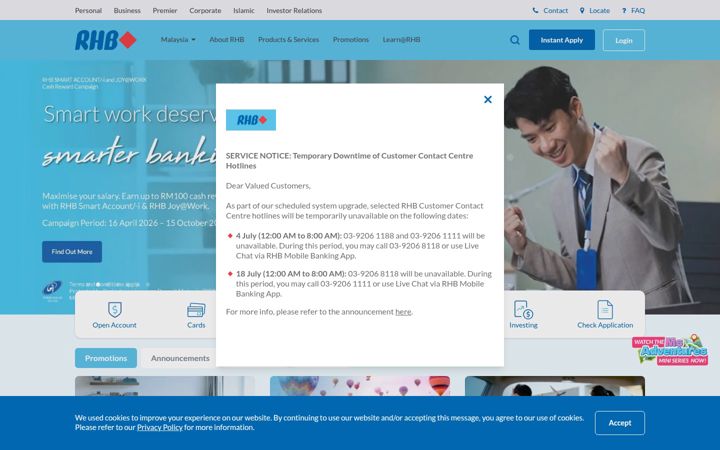
Task: Open Promotions menu in header
Action: pos(351,40)
